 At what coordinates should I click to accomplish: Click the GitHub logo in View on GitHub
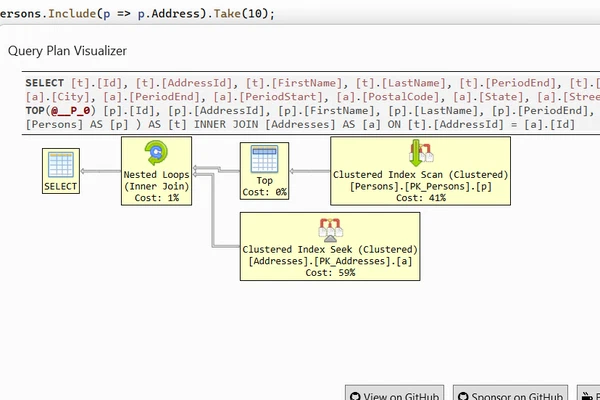coord(355,396)
